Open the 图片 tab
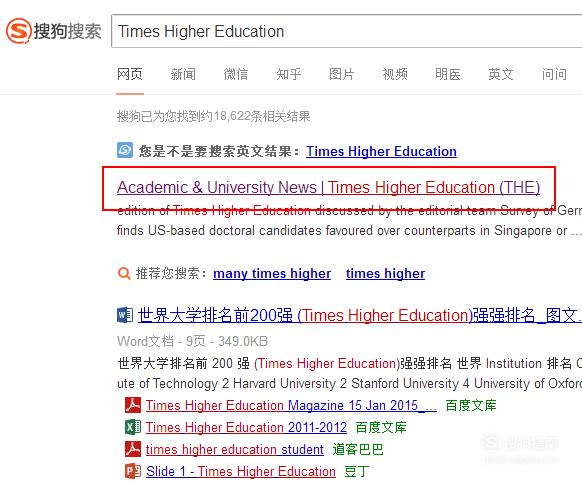This screenshot has height=489, width=582. click(341, 74)
